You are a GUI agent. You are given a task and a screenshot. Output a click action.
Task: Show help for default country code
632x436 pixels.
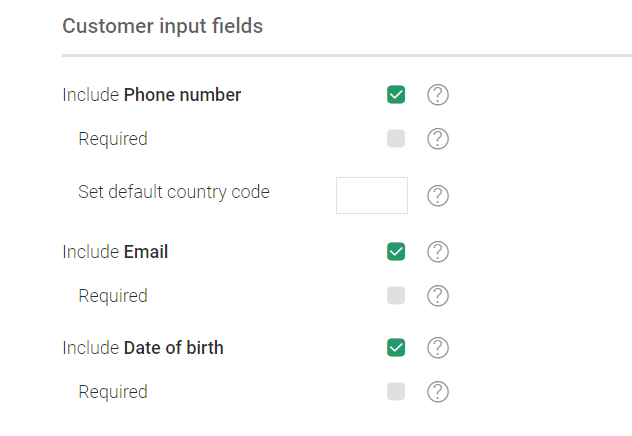point(438,195)
